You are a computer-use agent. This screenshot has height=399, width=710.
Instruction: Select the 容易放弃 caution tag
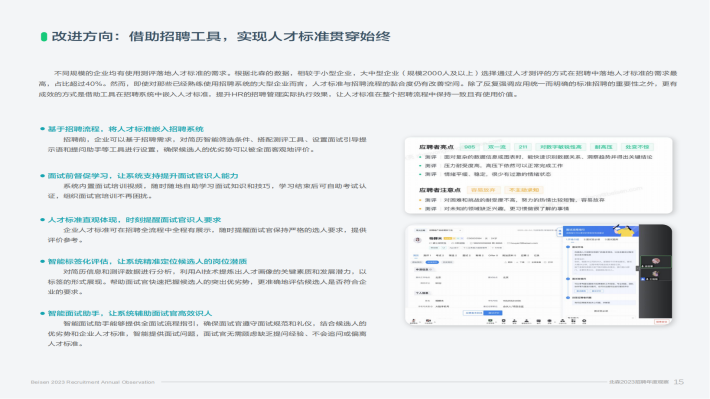[x=483, y=190]
